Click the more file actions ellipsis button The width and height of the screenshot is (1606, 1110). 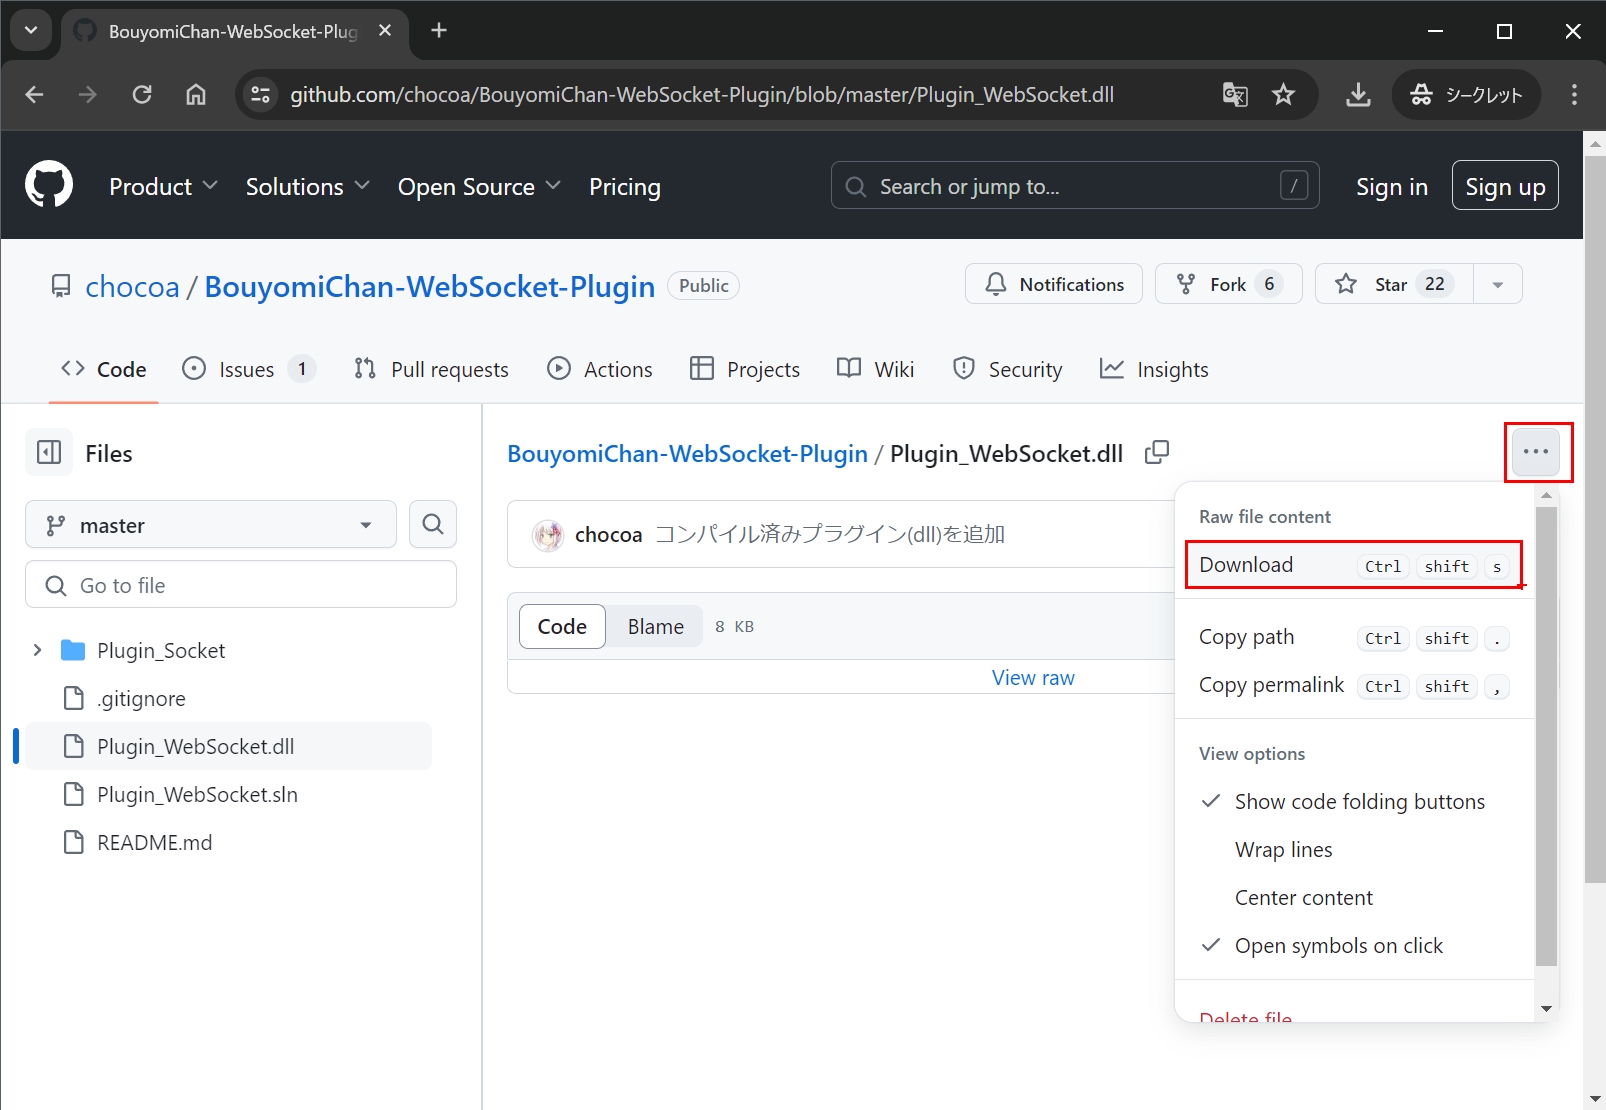[1536, 452]
